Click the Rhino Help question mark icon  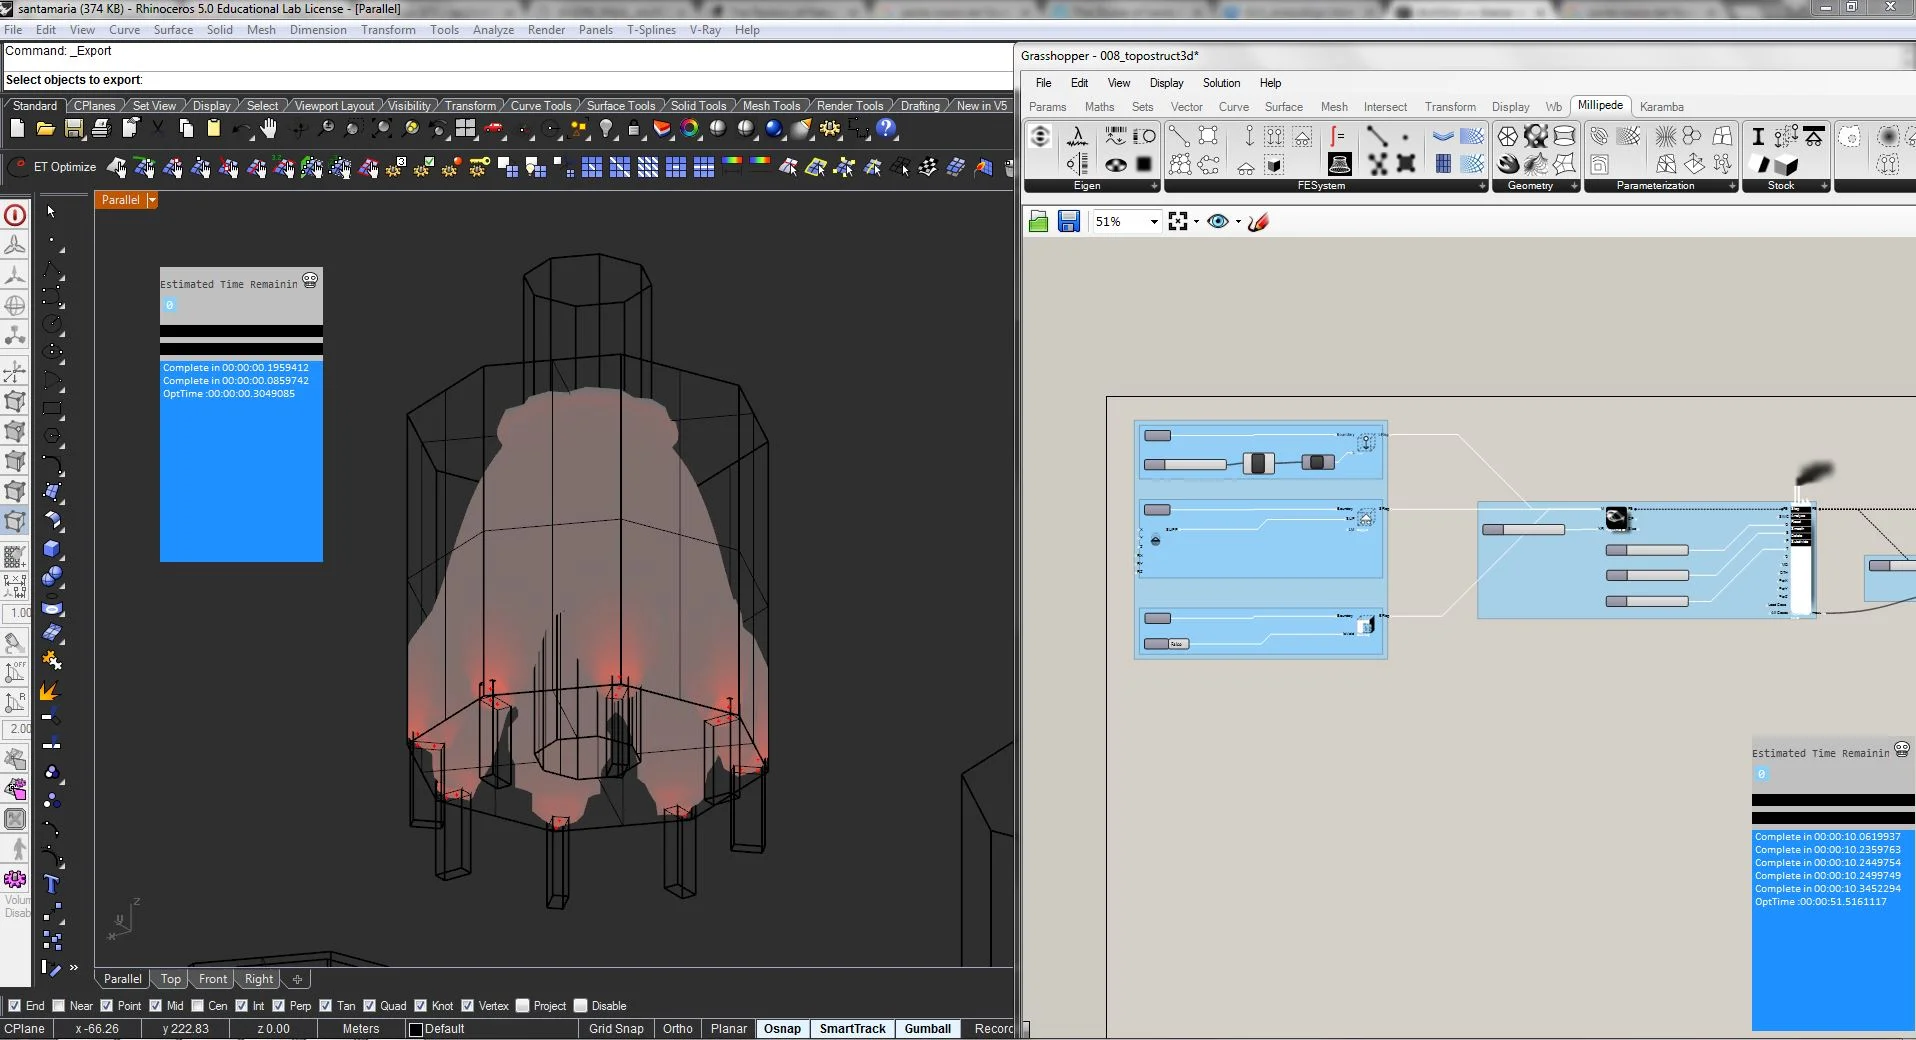[886, 129]
